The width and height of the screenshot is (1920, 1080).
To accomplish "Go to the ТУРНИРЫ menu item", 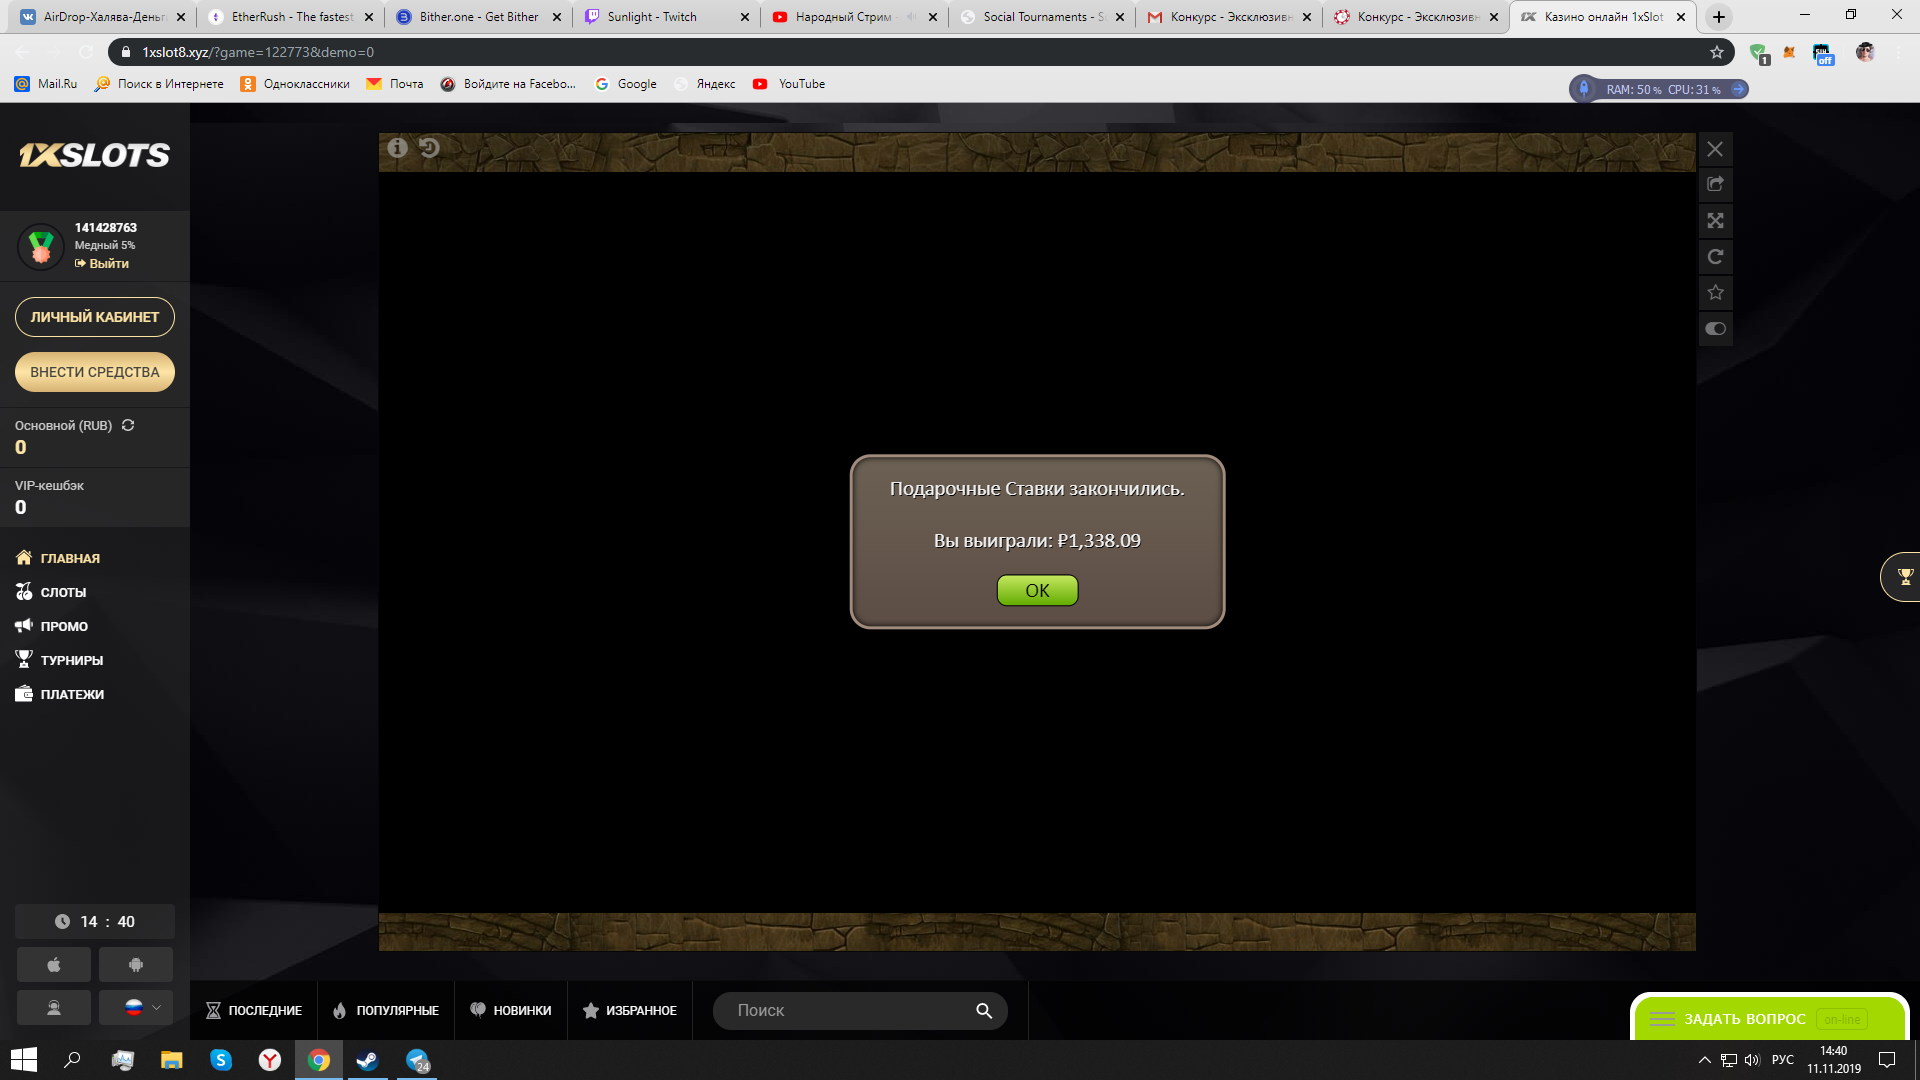I will click(x=71, y=660).
